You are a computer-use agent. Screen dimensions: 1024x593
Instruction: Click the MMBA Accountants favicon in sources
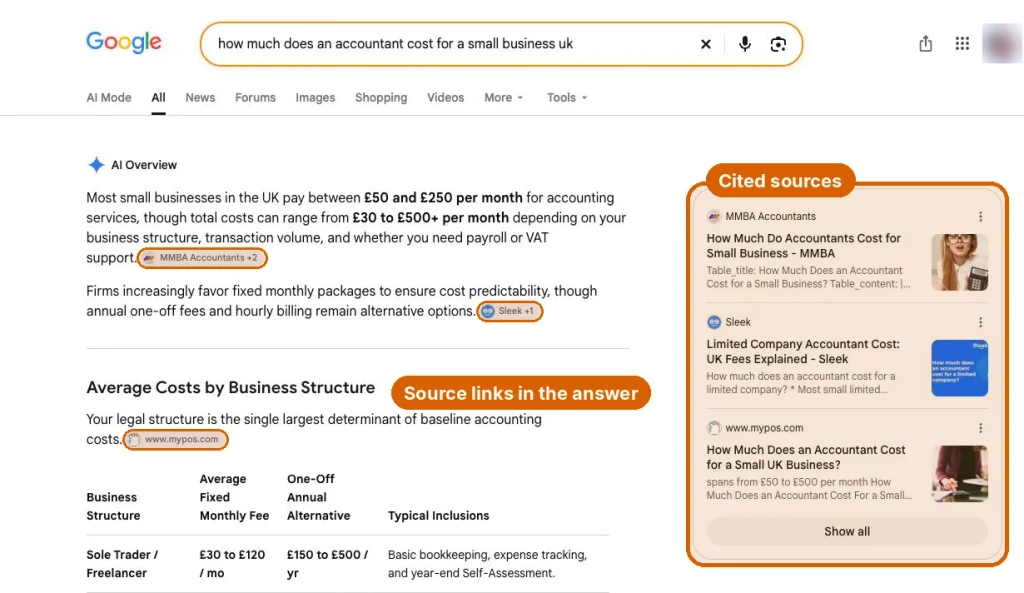(714, 216)
